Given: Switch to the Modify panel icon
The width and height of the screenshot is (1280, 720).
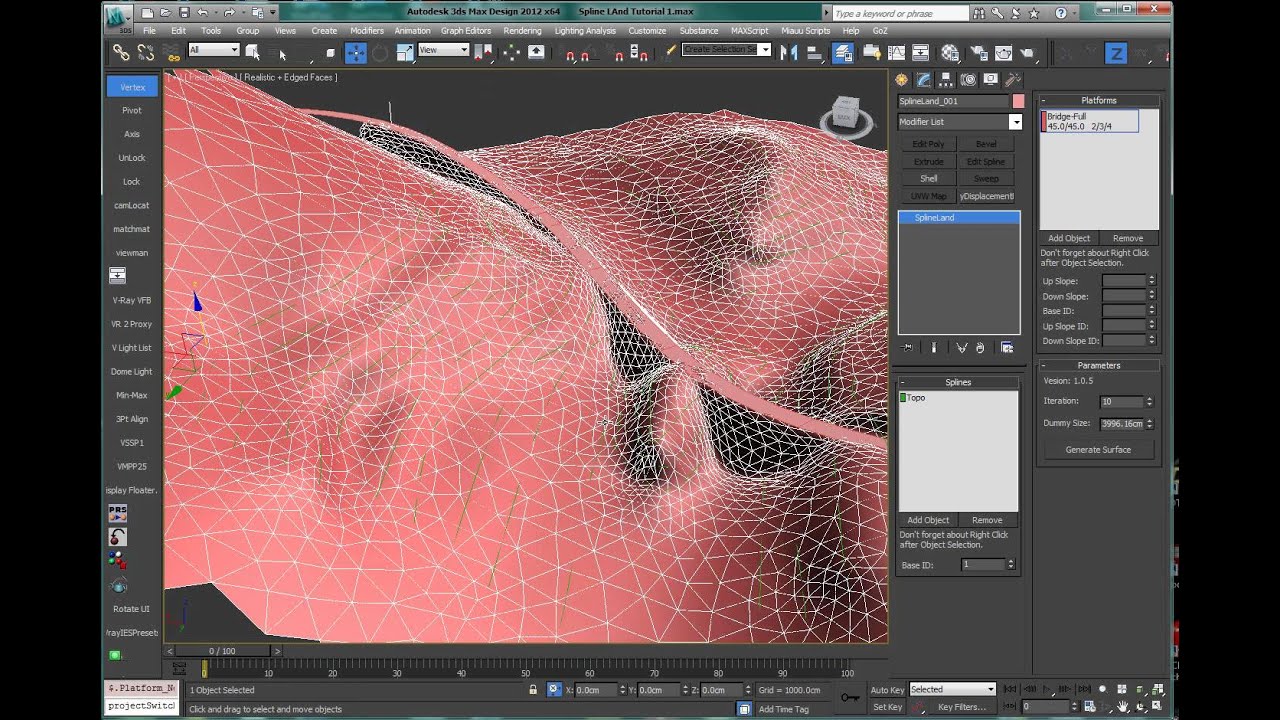Looking at the screenshot, I should pos(923,79).
